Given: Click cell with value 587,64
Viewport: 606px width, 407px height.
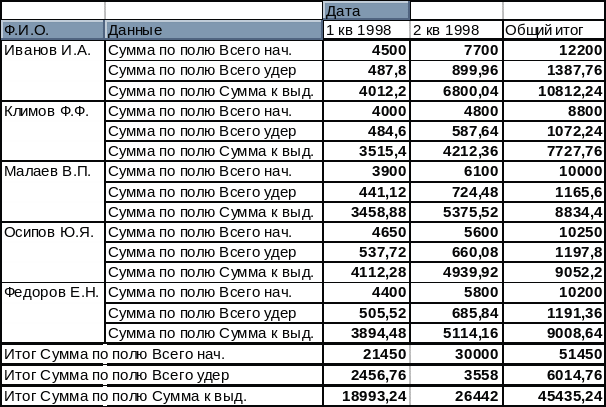Looking at the screenshot, I should click(456, 131).
